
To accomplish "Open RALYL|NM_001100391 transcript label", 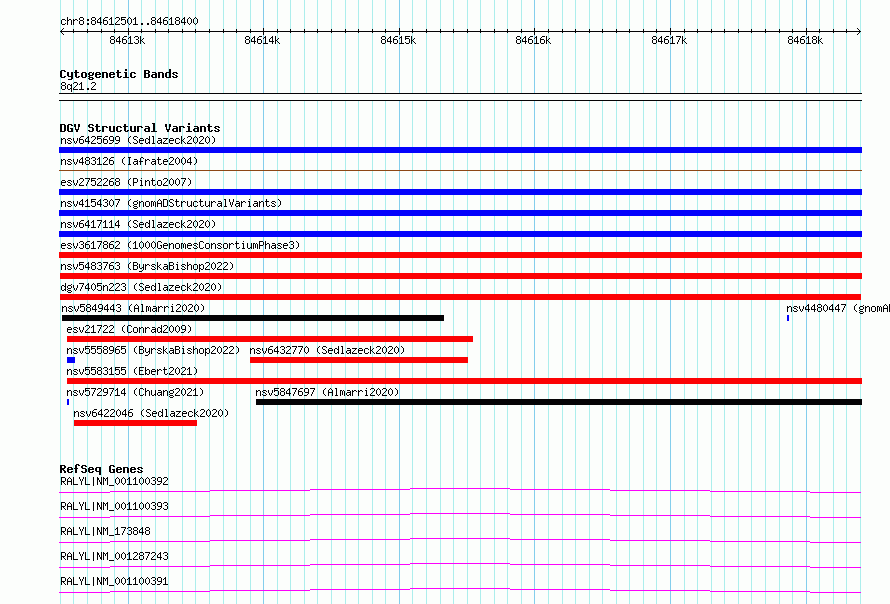I will coord(114,581).
